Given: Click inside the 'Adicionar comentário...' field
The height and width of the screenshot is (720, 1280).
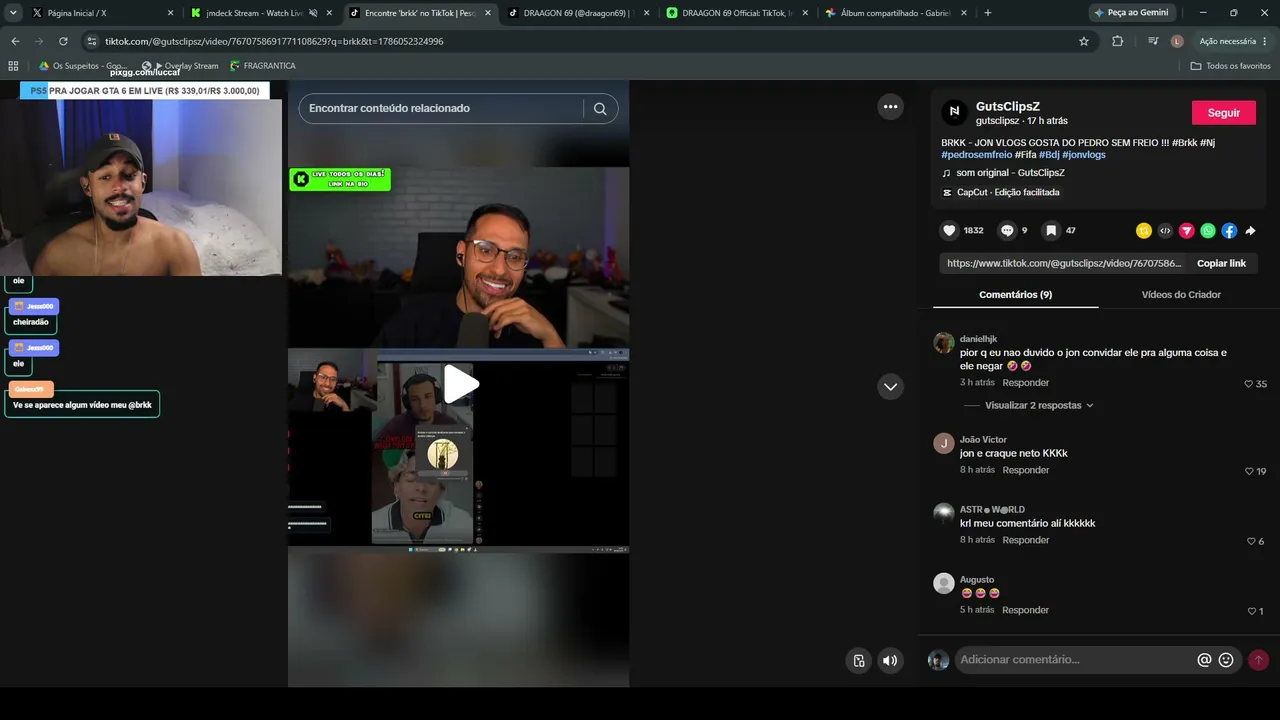Looking at the screenshot, I should pos(1075,660).
